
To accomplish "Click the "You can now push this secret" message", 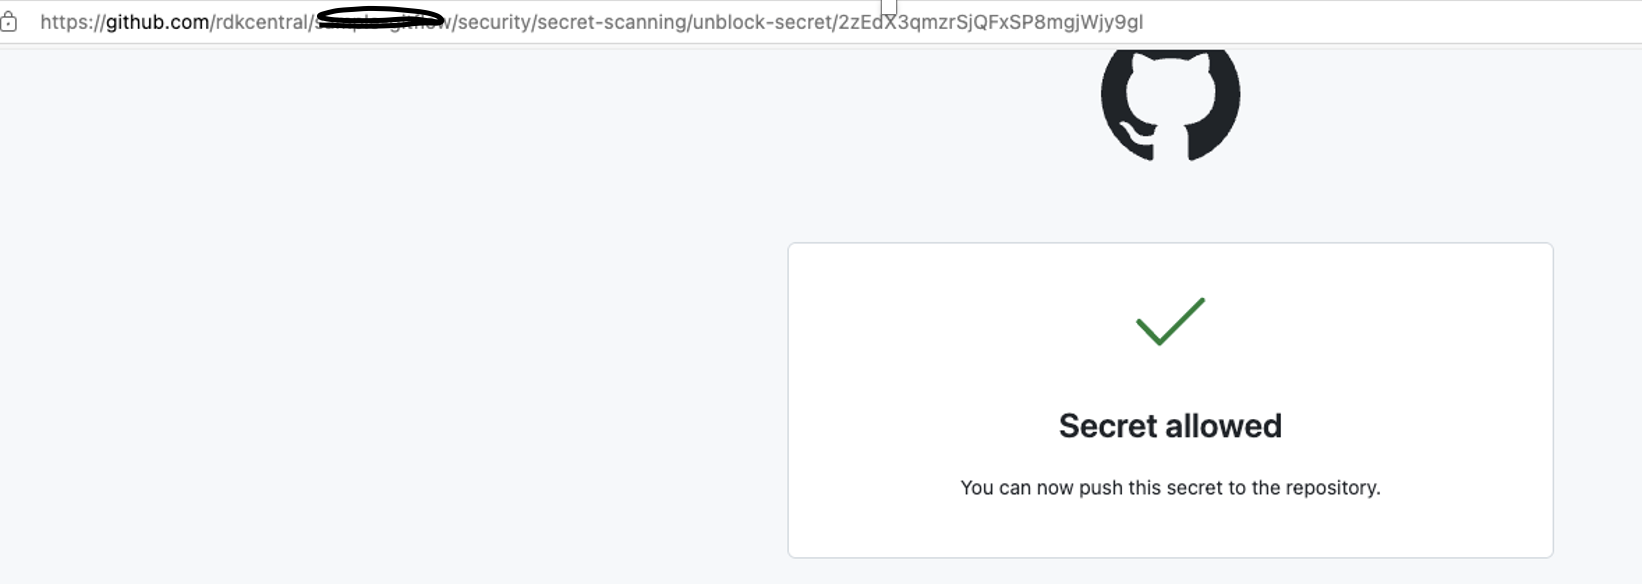I will click(x=1170, y=488).
